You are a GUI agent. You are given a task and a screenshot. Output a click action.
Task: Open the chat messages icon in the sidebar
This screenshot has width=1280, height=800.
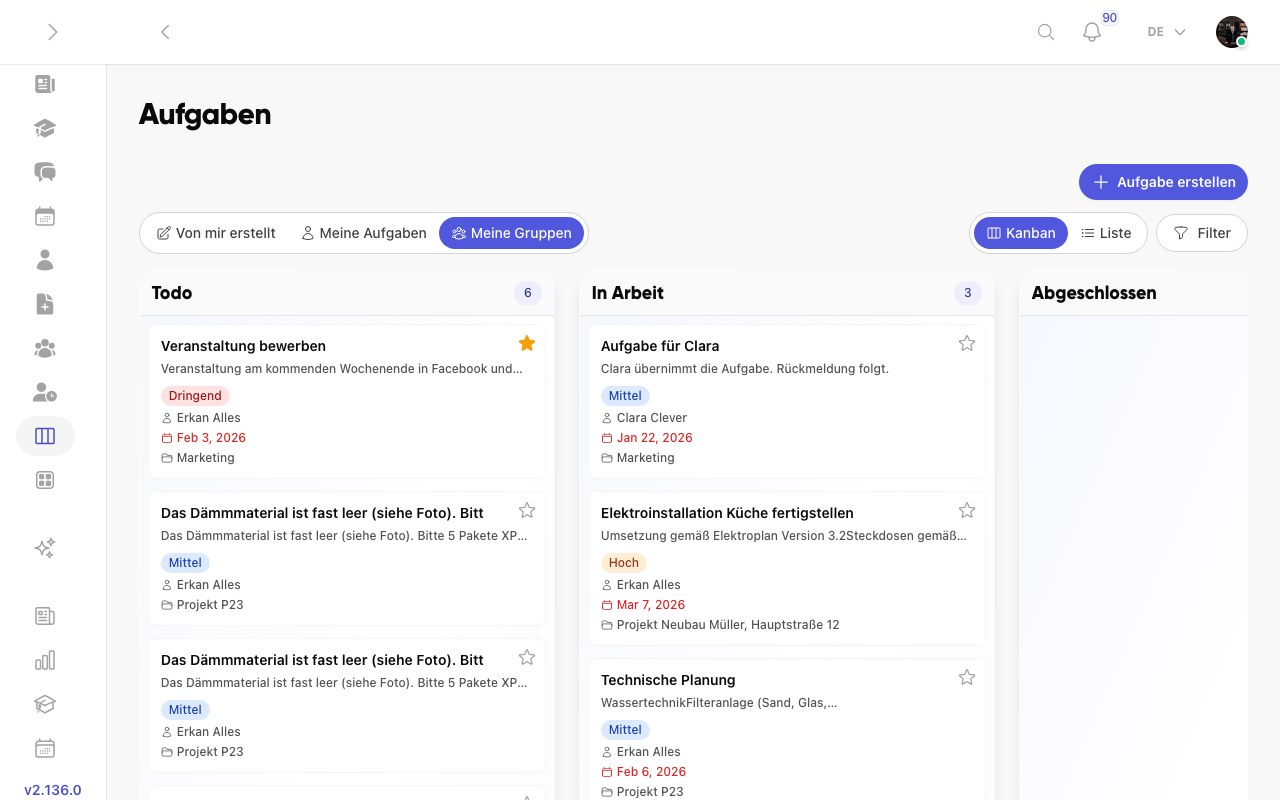tap(44, 172)
